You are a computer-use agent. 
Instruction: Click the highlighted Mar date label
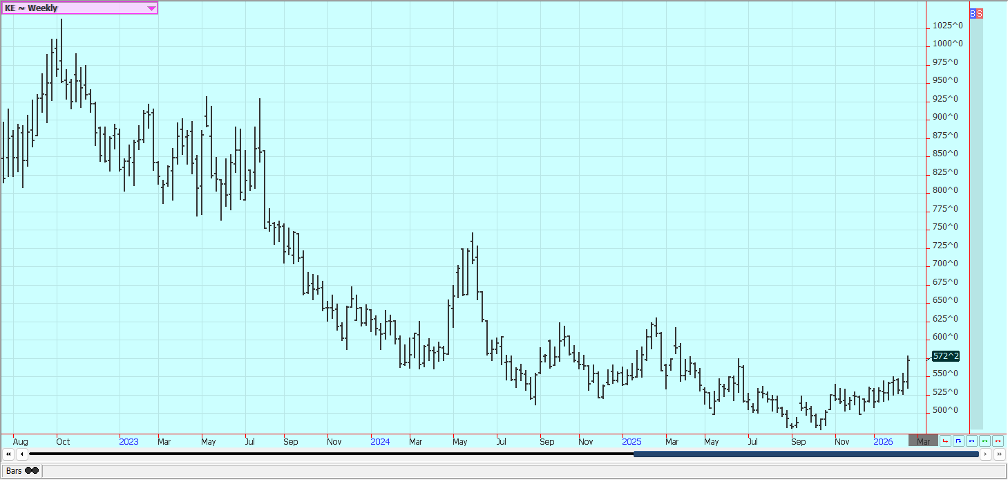pyautogui.click(x=921, y=440)
